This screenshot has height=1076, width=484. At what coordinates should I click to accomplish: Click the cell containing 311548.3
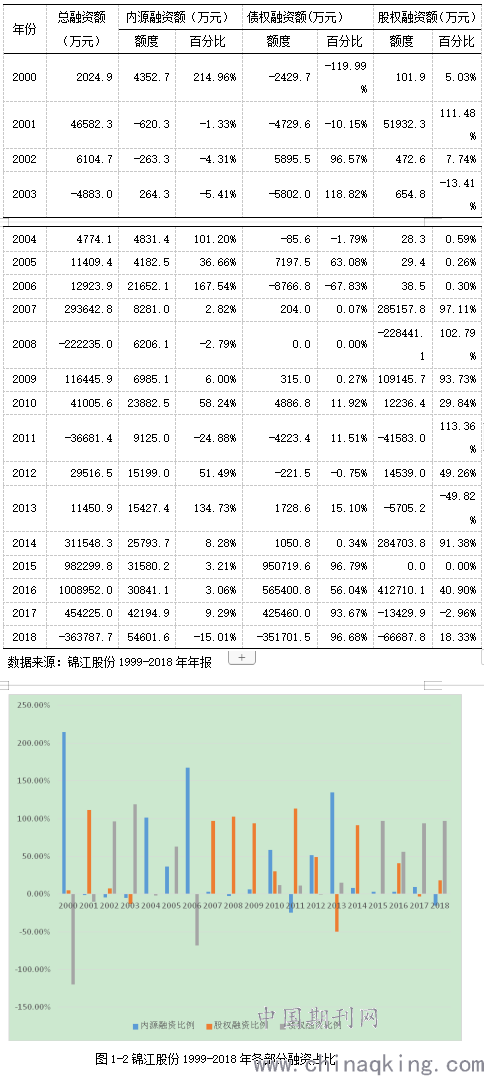pos(81,543)
